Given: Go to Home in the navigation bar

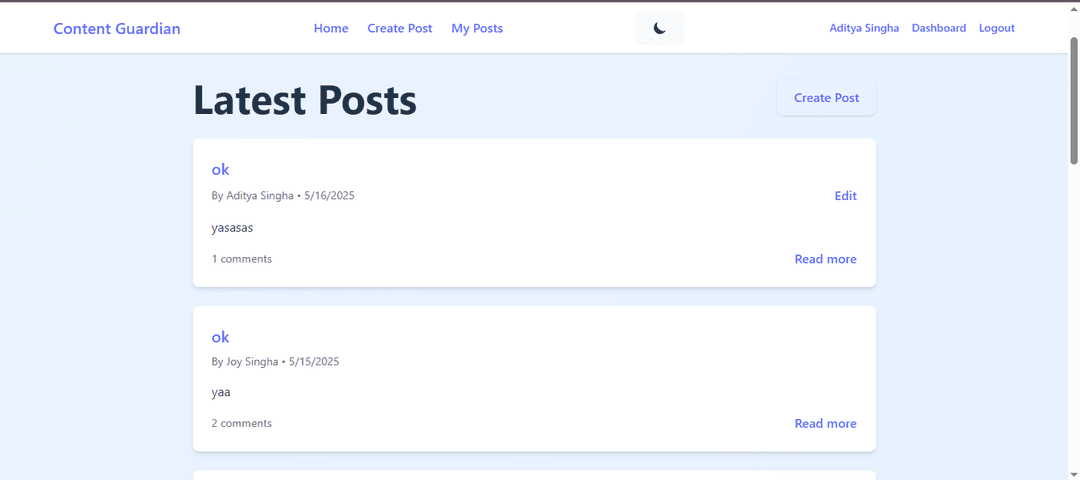Looking at the screenshot, I should [331, 28].
